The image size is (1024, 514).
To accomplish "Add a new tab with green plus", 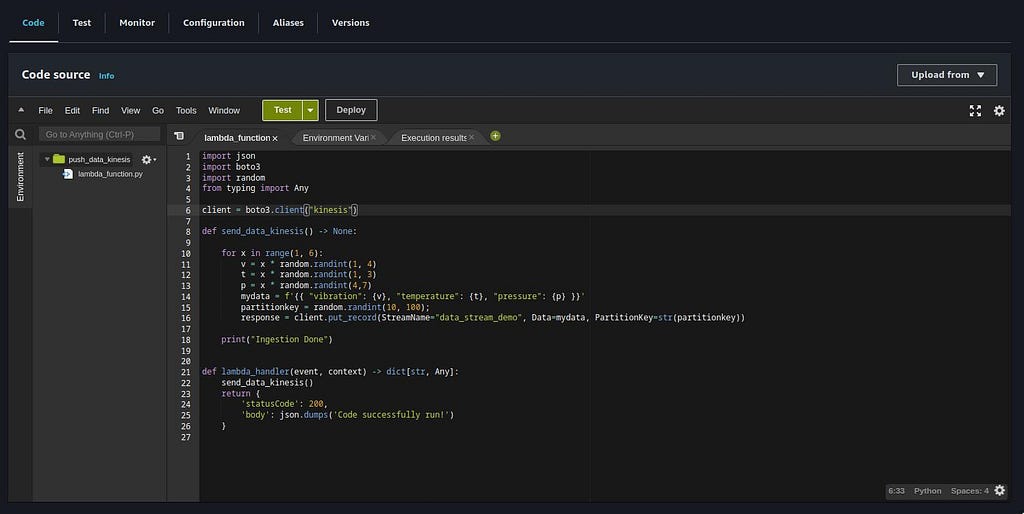I will 495,136.
